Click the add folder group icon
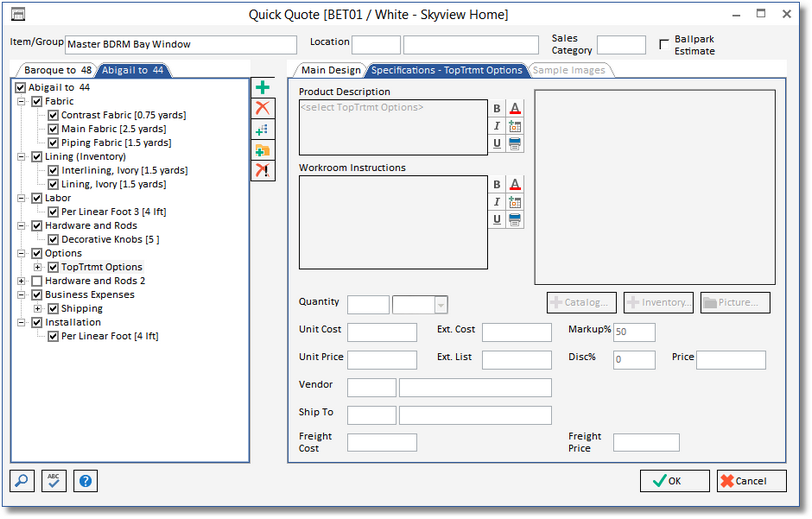This screenshot has width=812, height=519. pos(263,150)
